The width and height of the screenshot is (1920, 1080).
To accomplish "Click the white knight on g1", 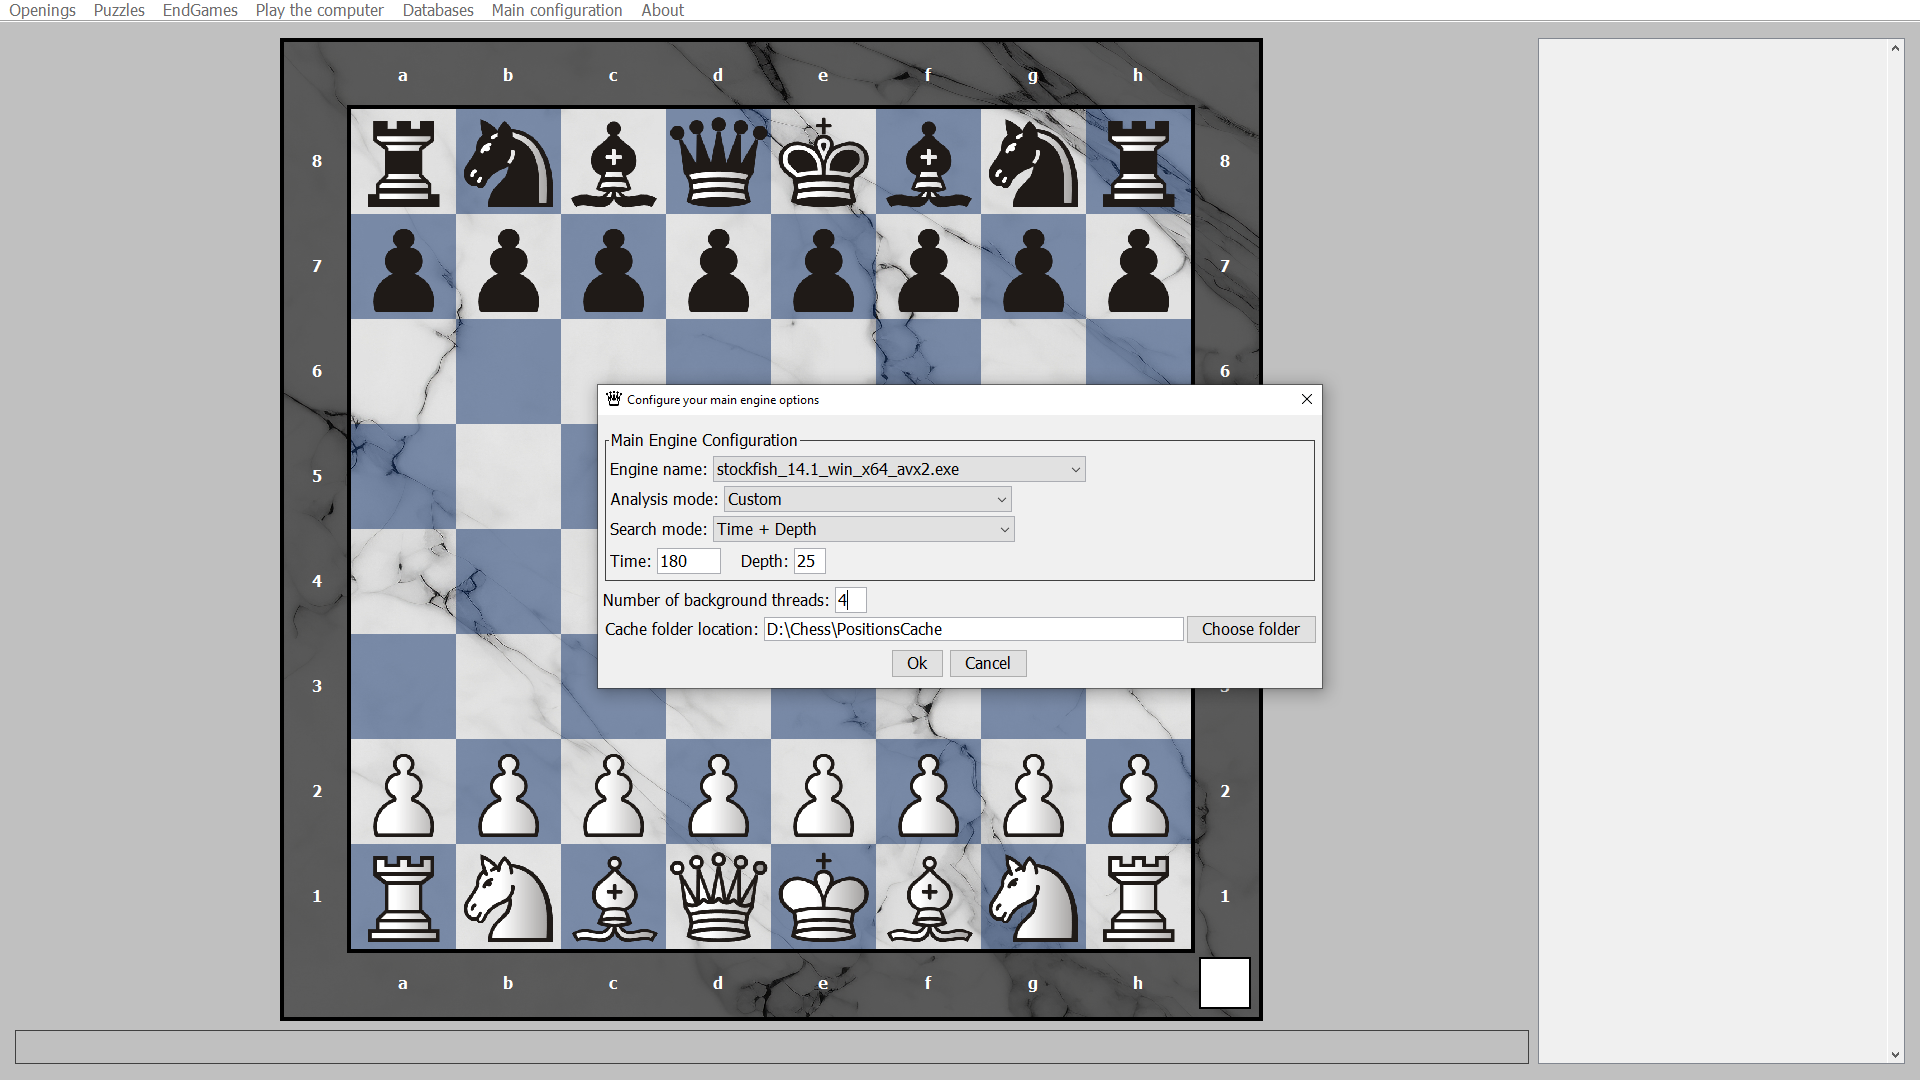I will pyautogui.click(x=1033, y=896).
